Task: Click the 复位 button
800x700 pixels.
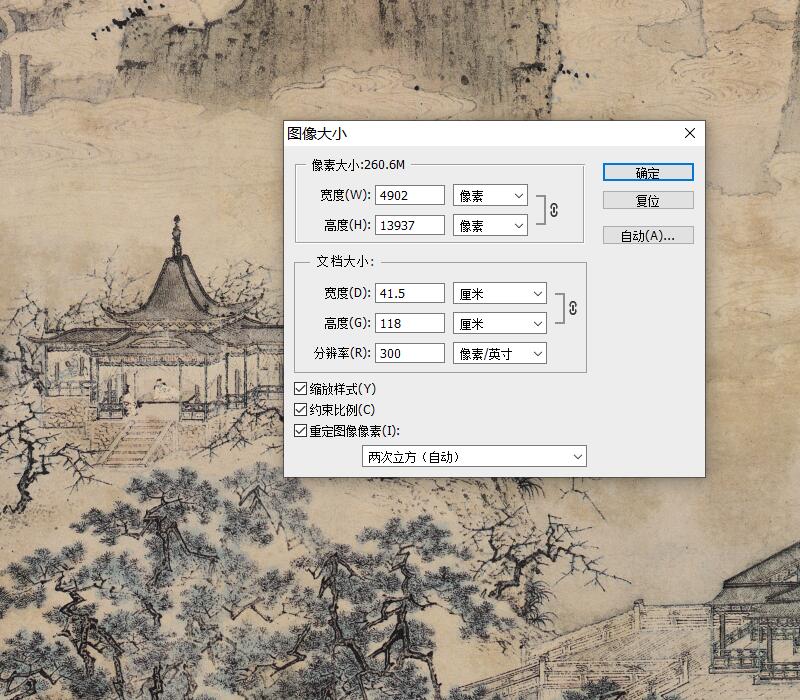Action: 648,201
